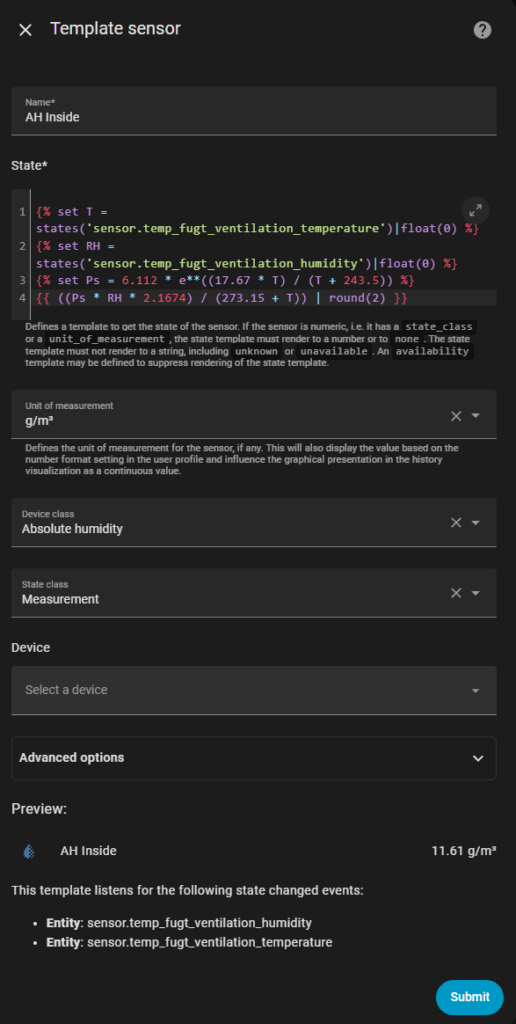Edit the Name field AH Inside
The image size is (516, 1024).
coord(253,110)
